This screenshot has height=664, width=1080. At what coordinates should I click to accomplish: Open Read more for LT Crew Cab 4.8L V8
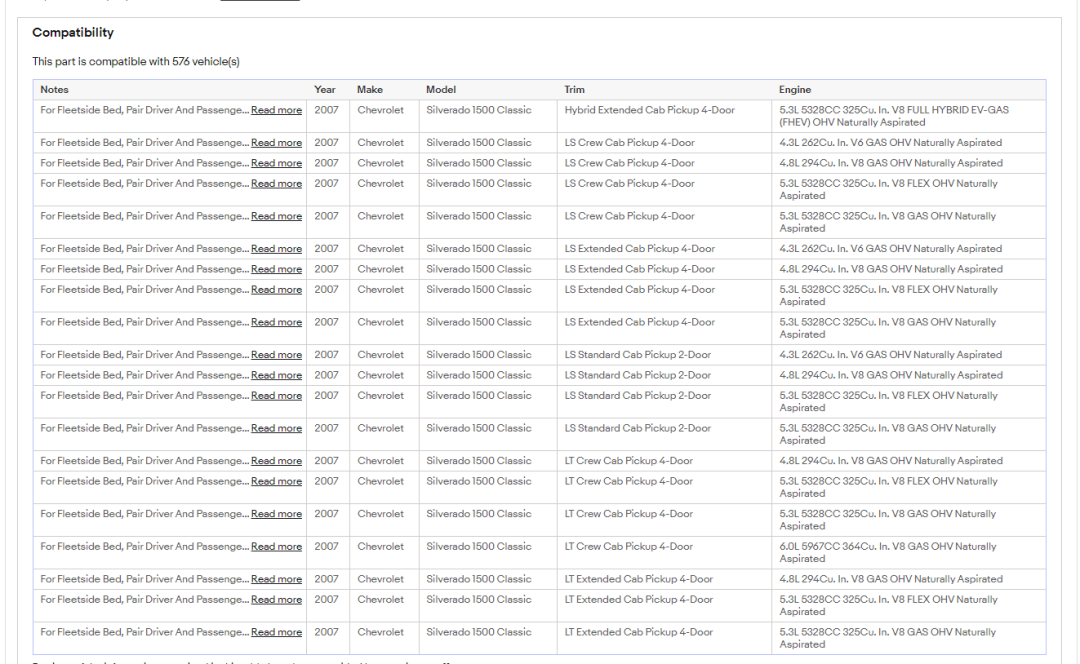coord(276,461)
